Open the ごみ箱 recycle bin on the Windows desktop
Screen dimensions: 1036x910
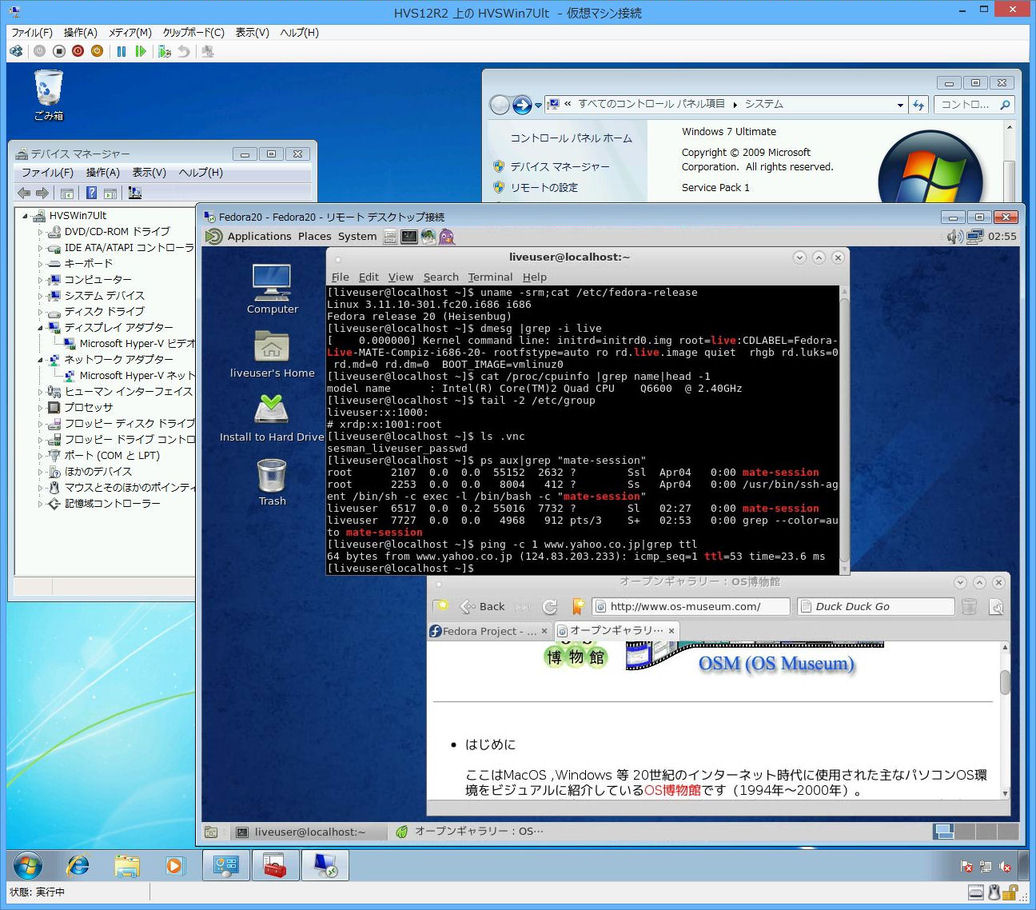click(49, 95)
